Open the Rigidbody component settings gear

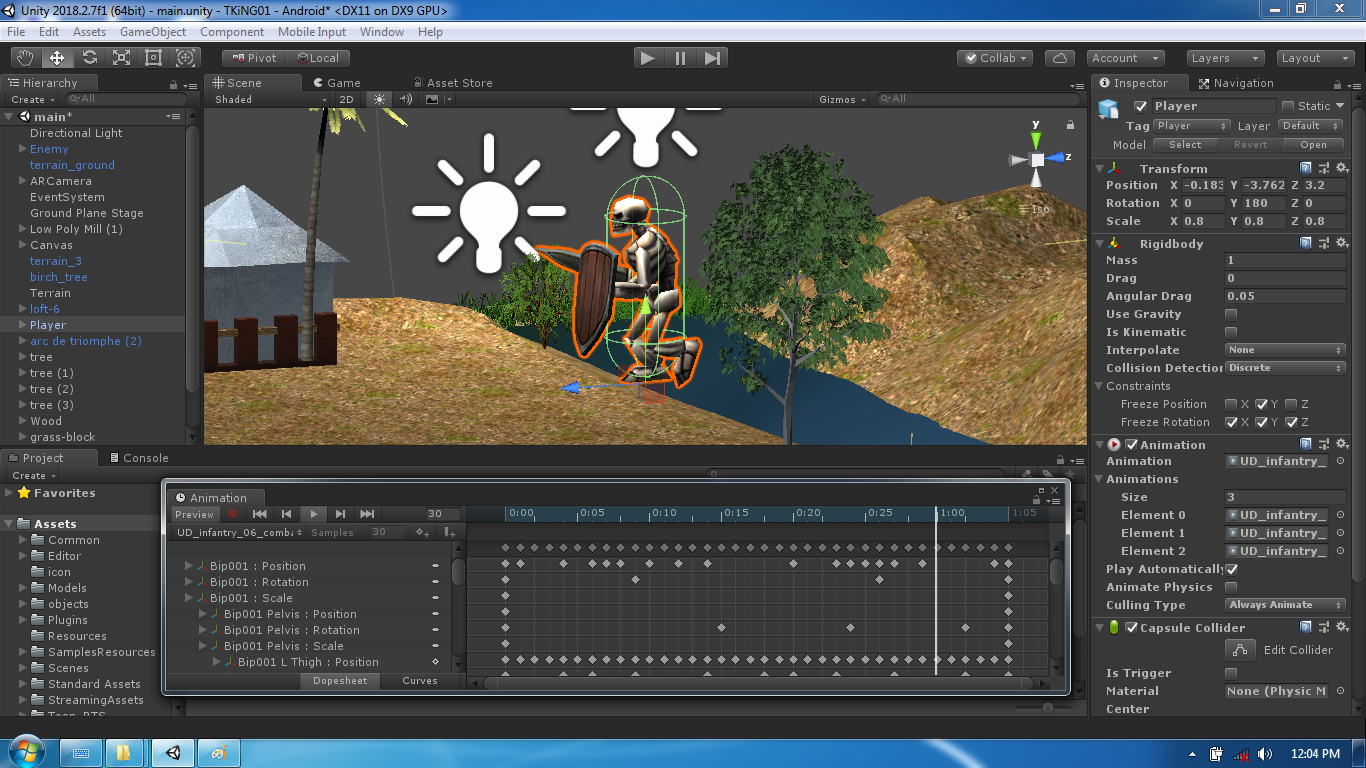(1342, 243)
